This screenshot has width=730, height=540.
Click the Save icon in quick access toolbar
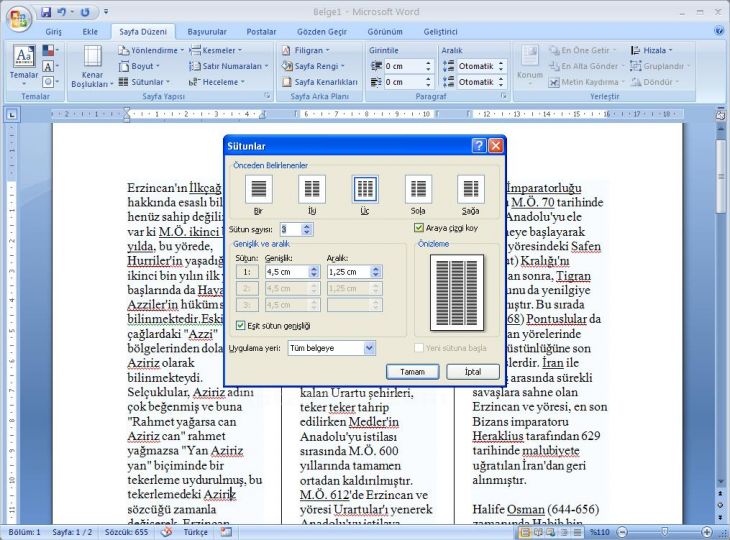[x=46, y=12]
